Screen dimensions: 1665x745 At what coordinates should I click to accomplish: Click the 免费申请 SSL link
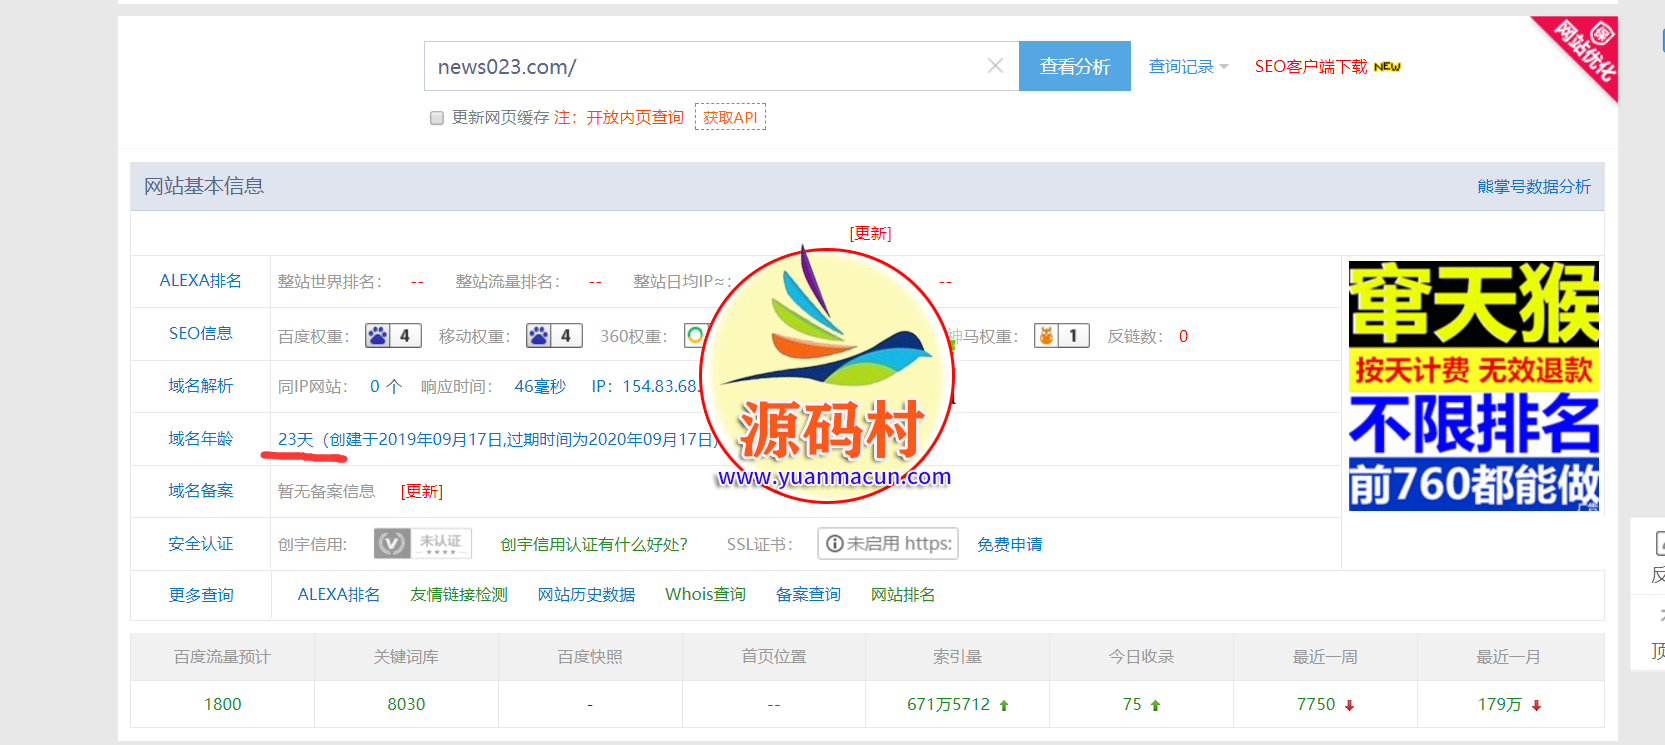[x=1009, y=544]
